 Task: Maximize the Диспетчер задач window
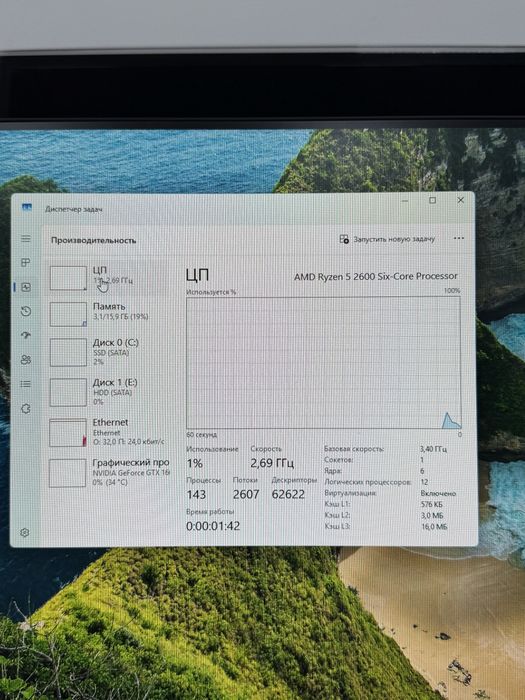[432, 200]
